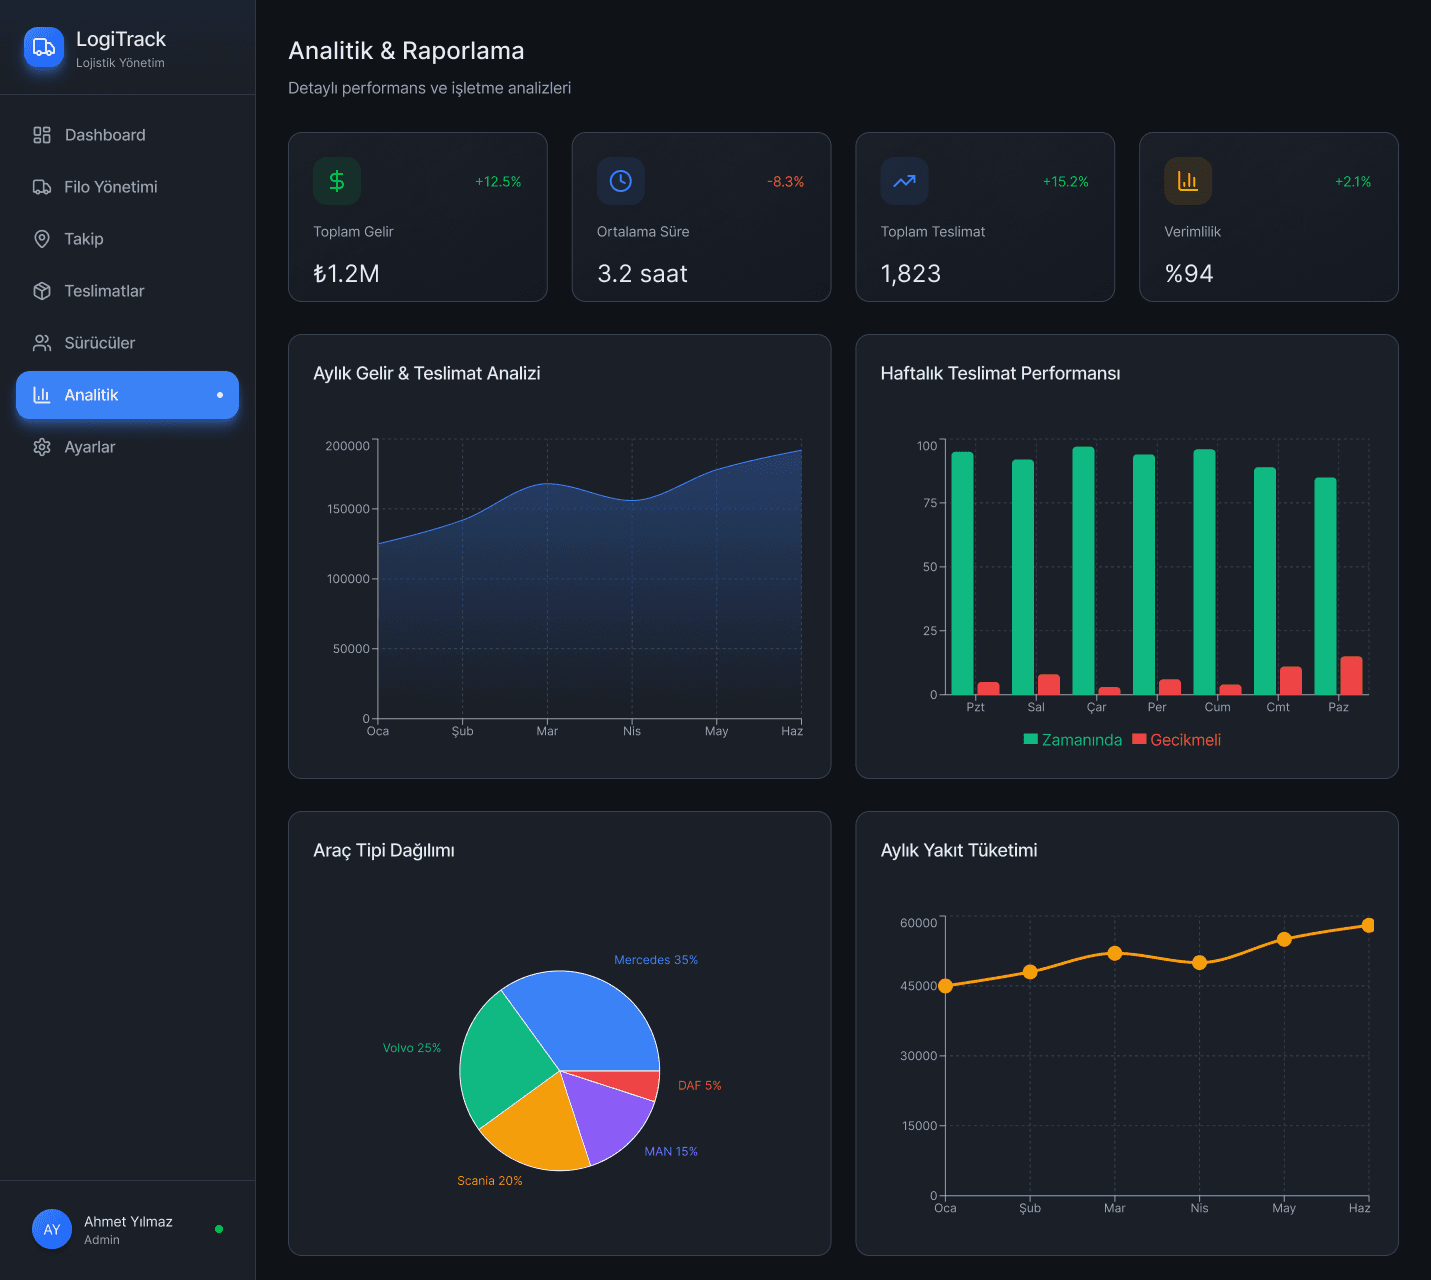Click the Mercedes 35% pie label
The width and height of the screenshot is (1431, 1280).
pos(656,960)
